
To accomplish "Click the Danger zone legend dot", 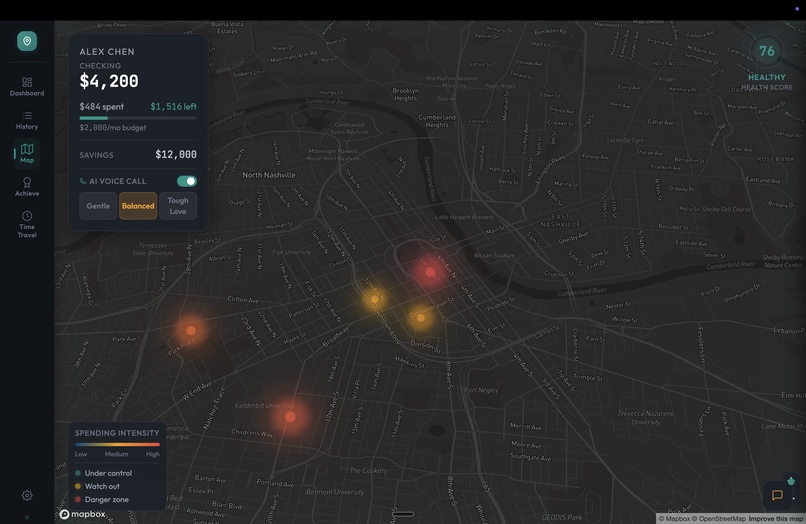I will (78, 499).
